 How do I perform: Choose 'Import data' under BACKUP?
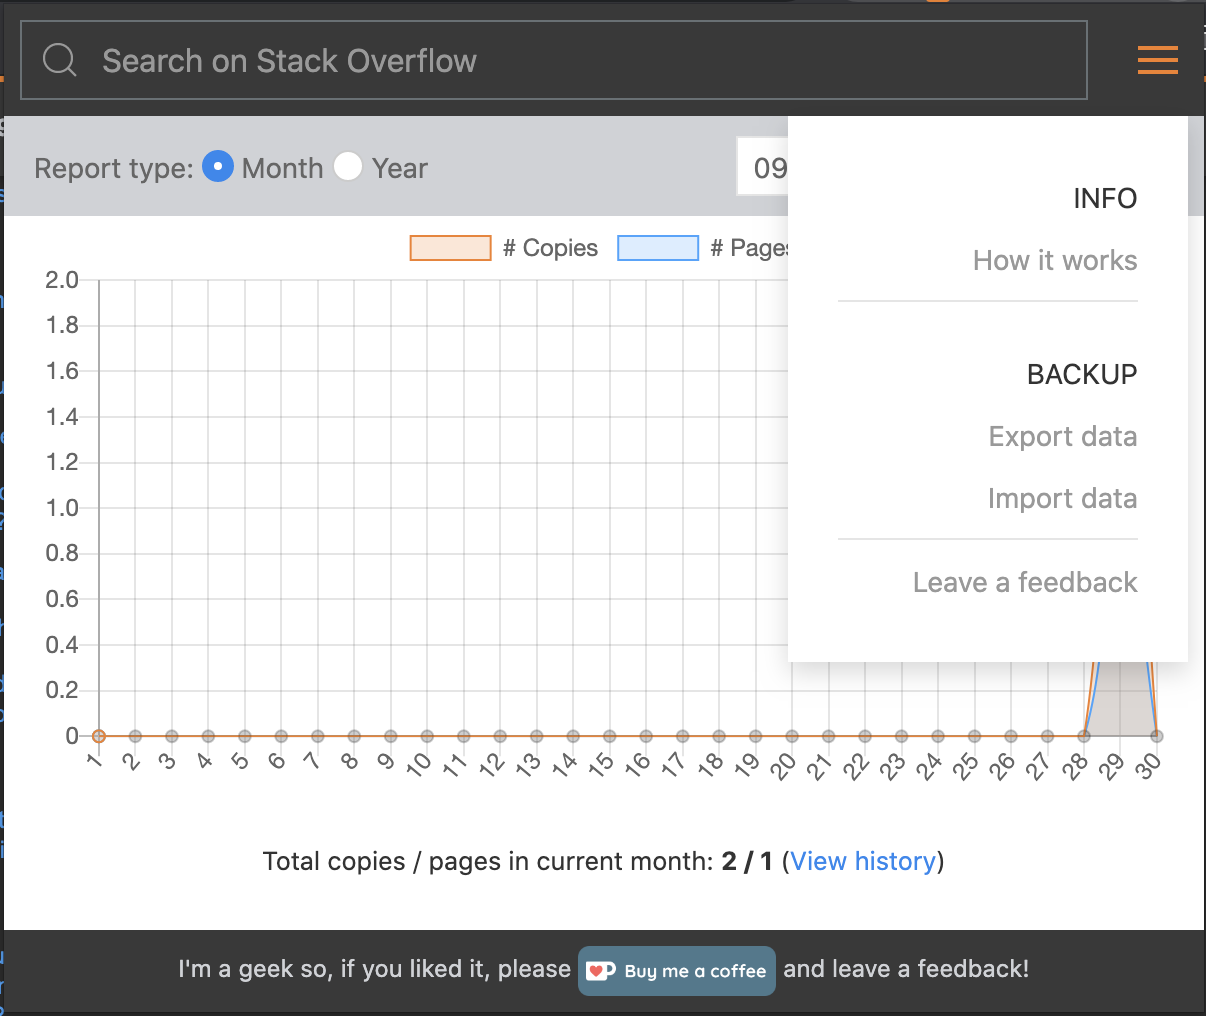[1062, 498]
